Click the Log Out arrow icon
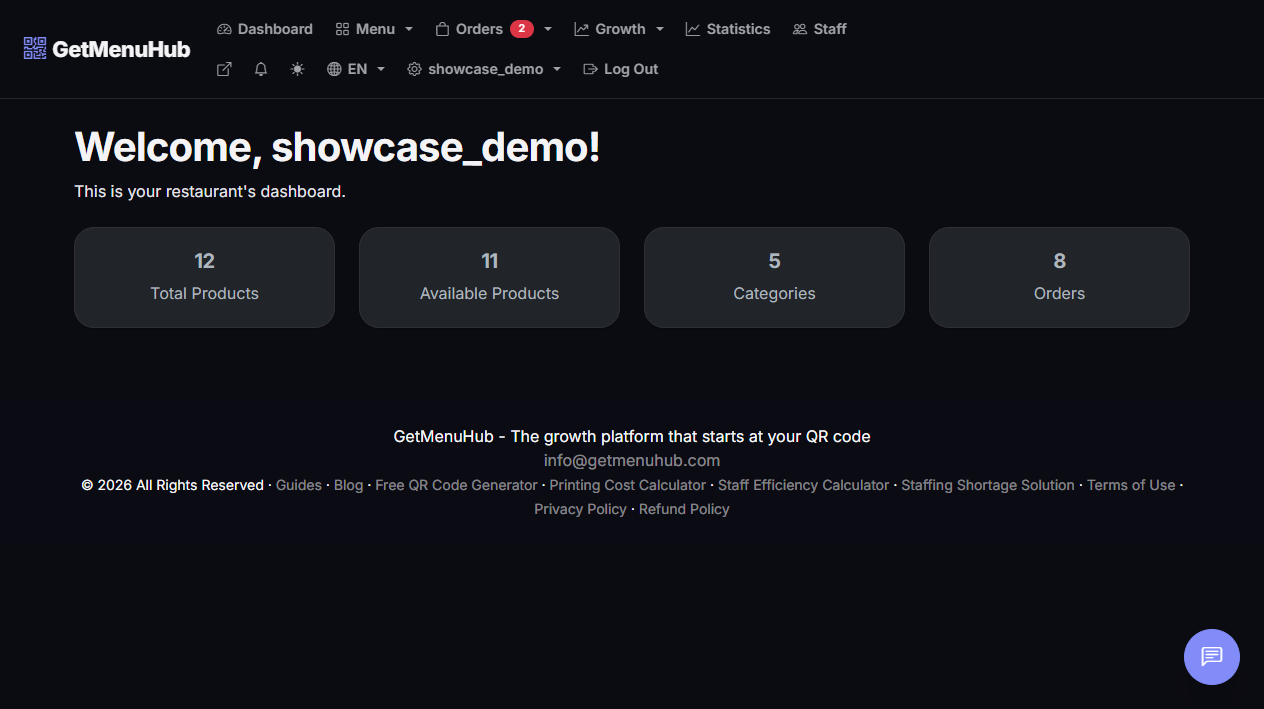Viewport: 1264px width, 709px height. pyautogui.click(x=590, y=69)
